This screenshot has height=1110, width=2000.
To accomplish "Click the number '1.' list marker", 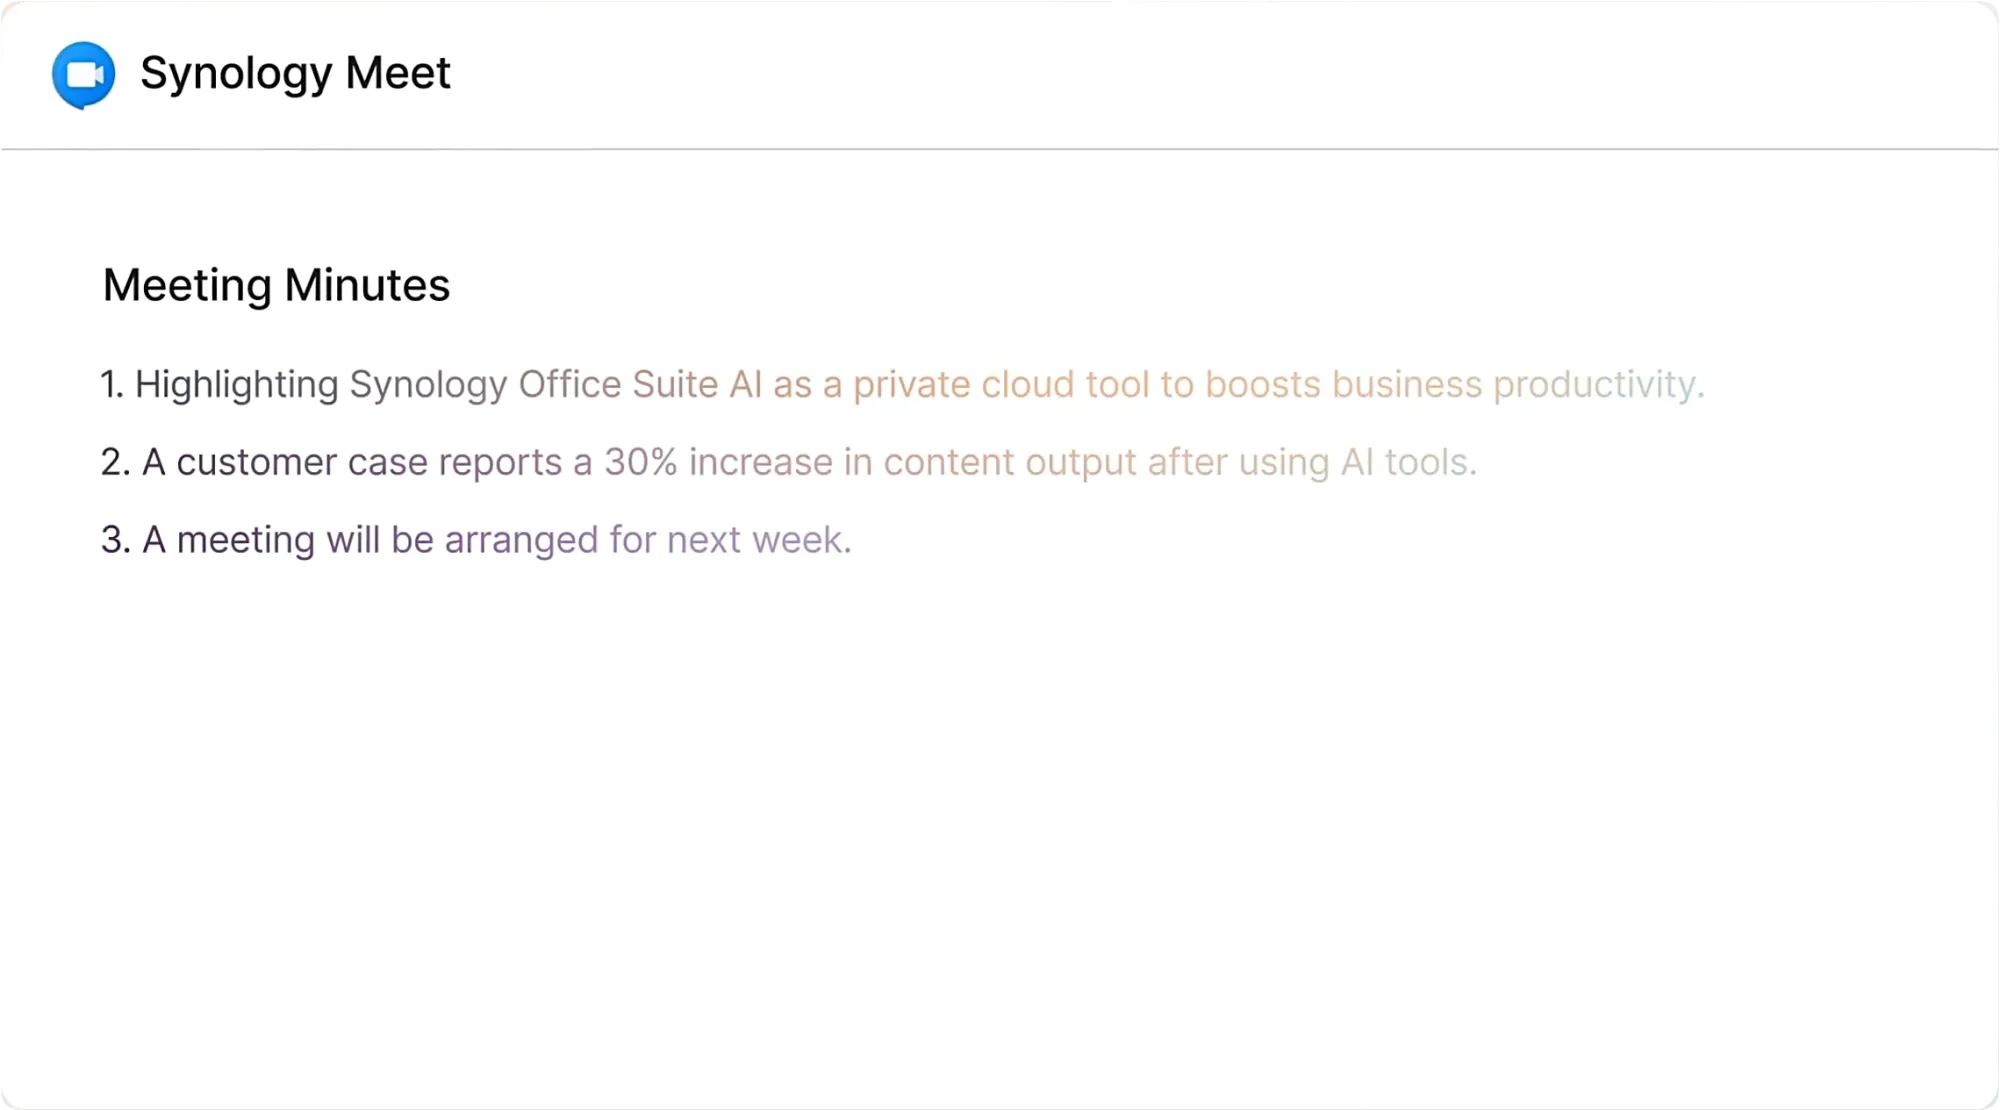I will pyautogui.click(x=112, y=385).
